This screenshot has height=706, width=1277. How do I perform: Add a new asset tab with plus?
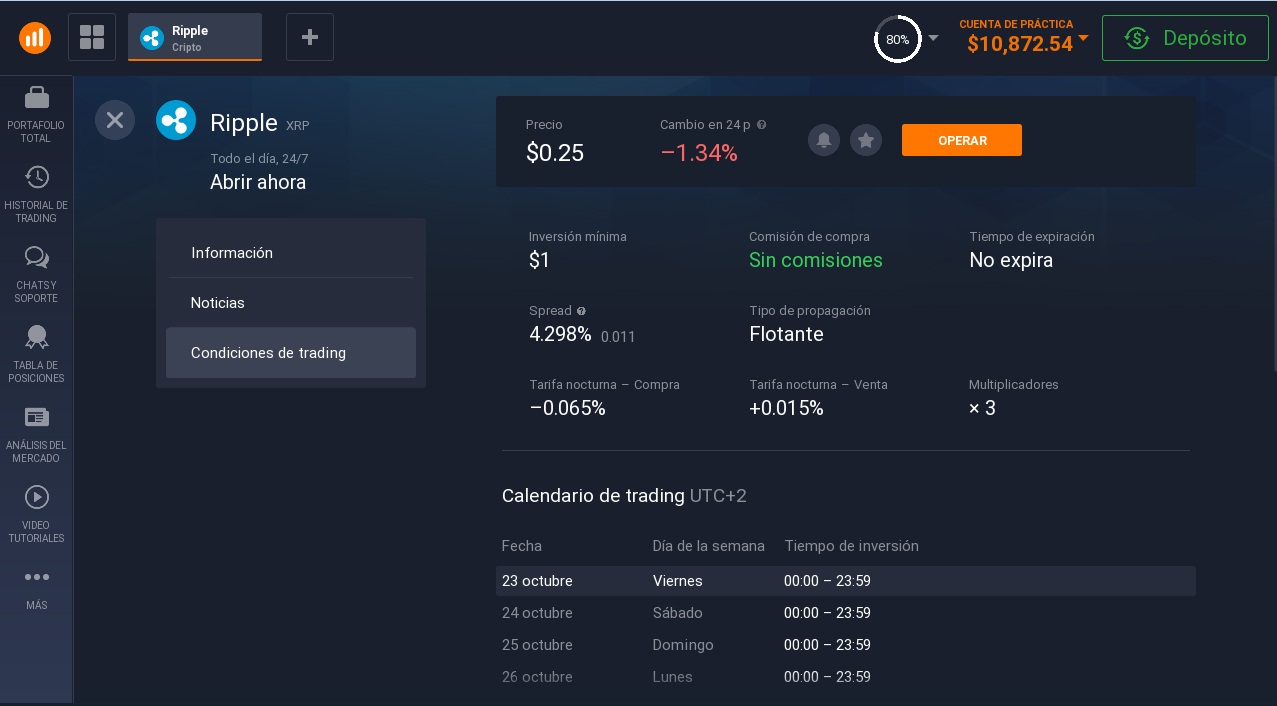310,37
